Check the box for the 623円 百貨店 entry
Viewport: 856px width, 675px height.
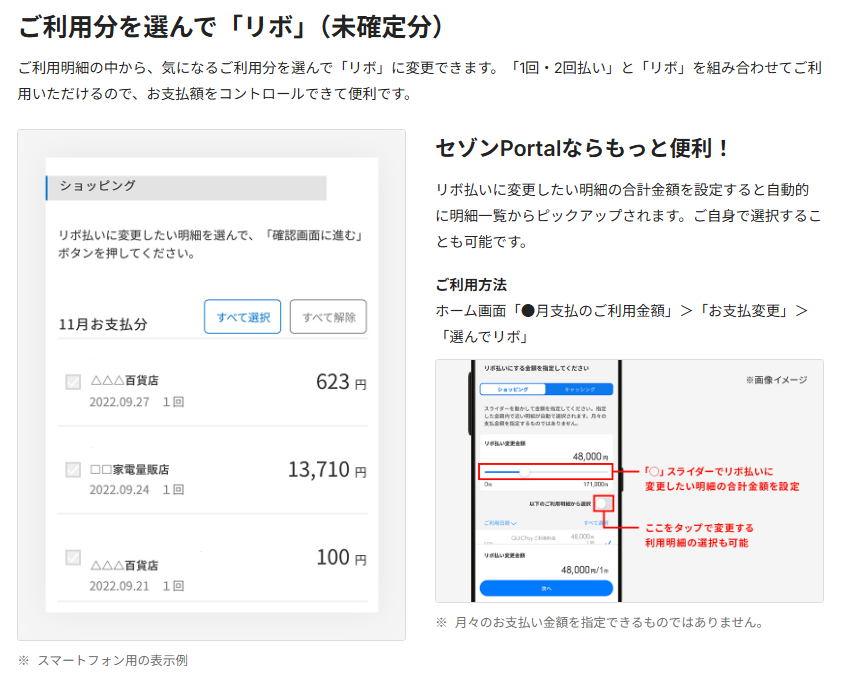(x=73, y=382)
